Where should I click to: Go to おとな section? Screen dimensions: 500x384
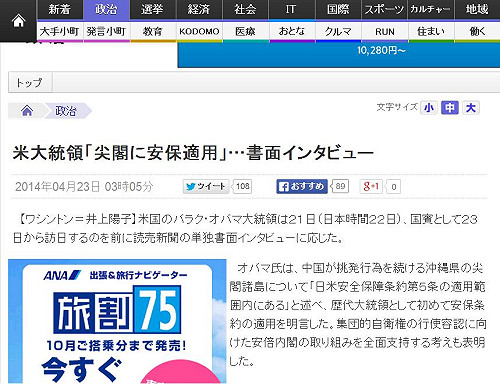[x=292, y=31]
